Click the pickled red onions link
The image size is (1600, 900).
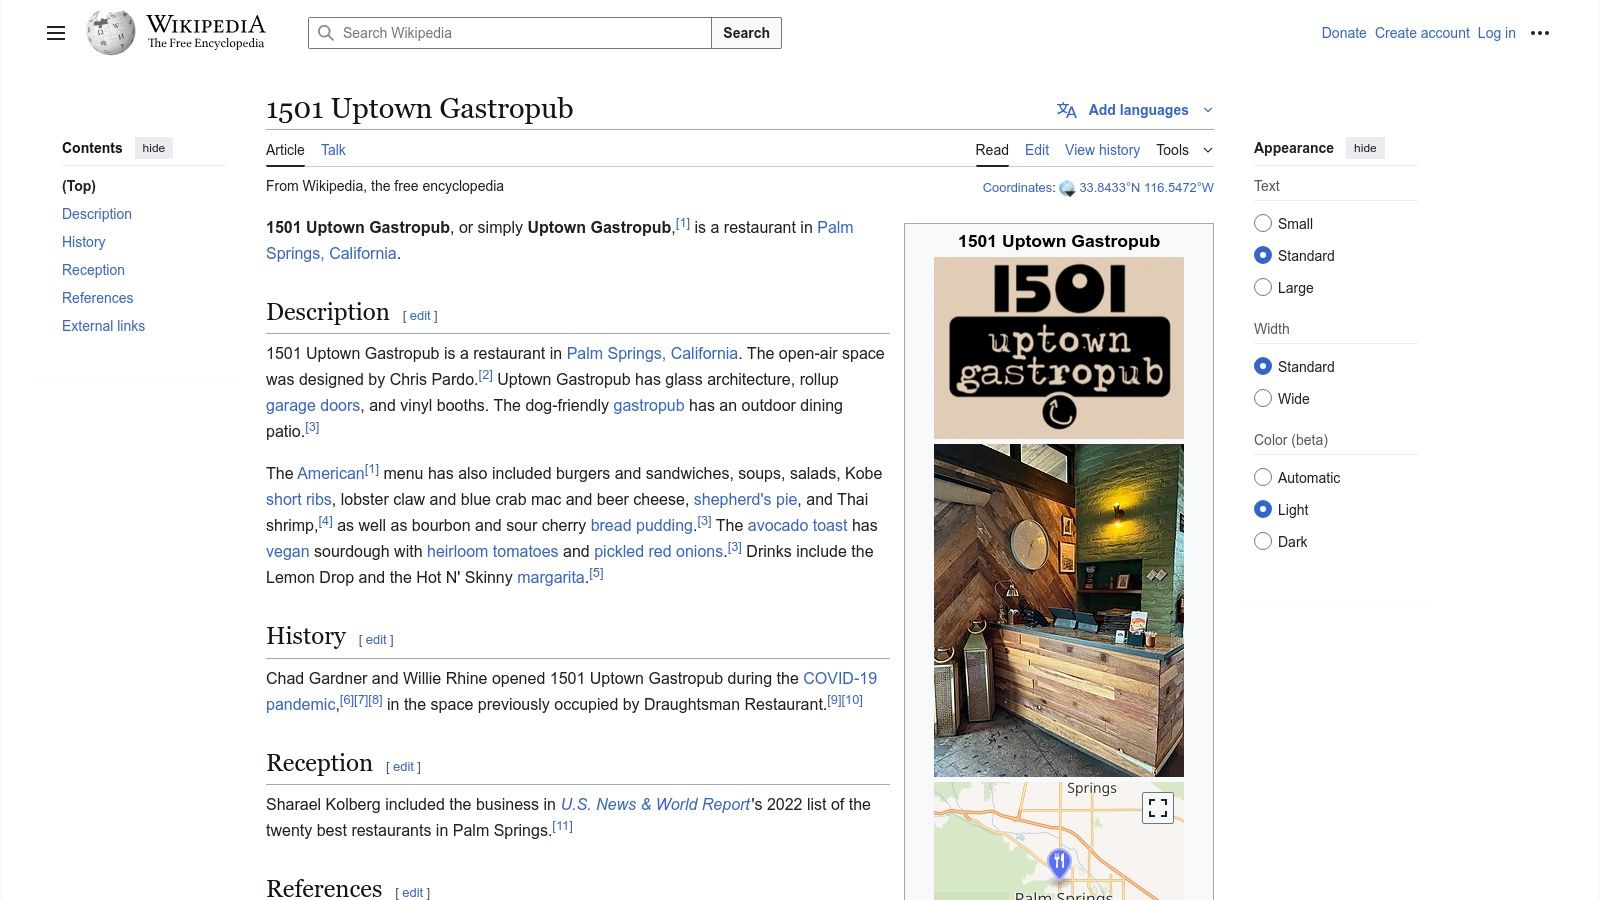click(x=658, y=551)
